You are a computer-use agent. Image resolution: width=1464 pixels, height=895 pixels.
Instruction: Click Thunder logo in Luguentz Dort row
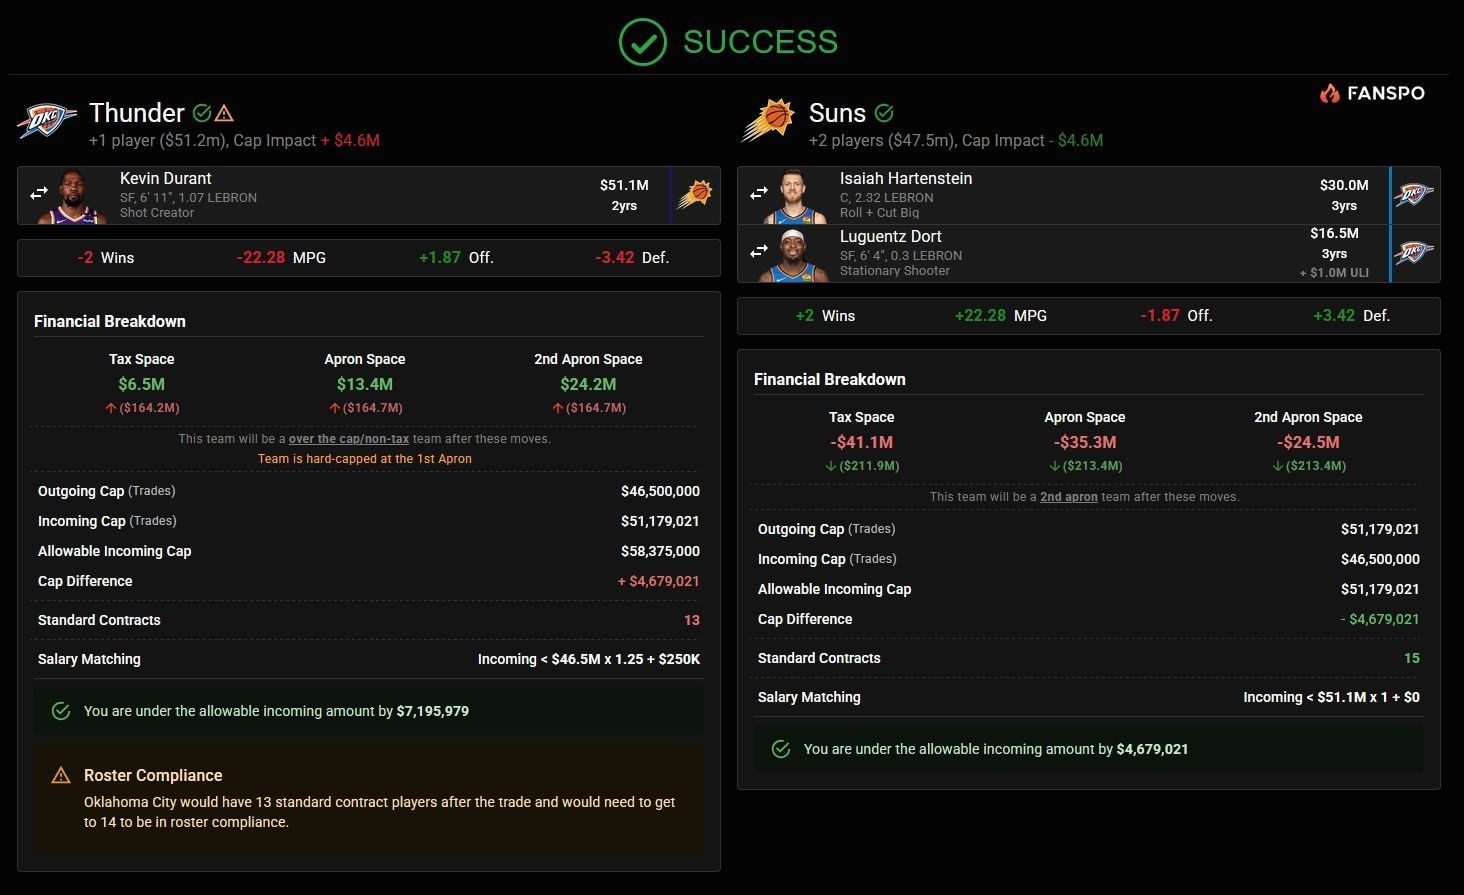1414,252
